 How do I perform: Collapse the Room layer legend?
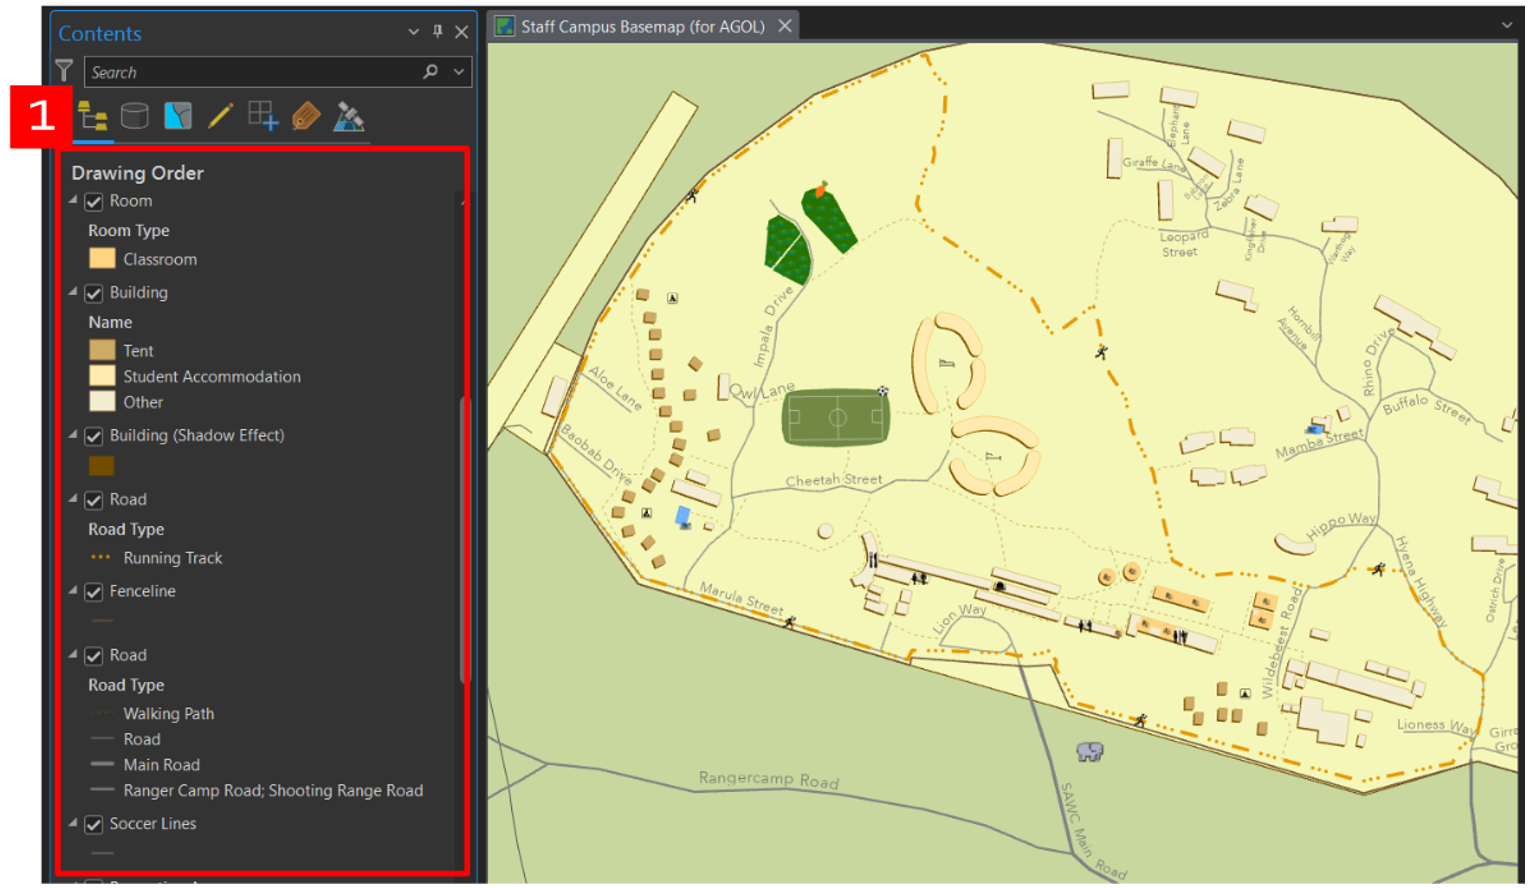73,201
